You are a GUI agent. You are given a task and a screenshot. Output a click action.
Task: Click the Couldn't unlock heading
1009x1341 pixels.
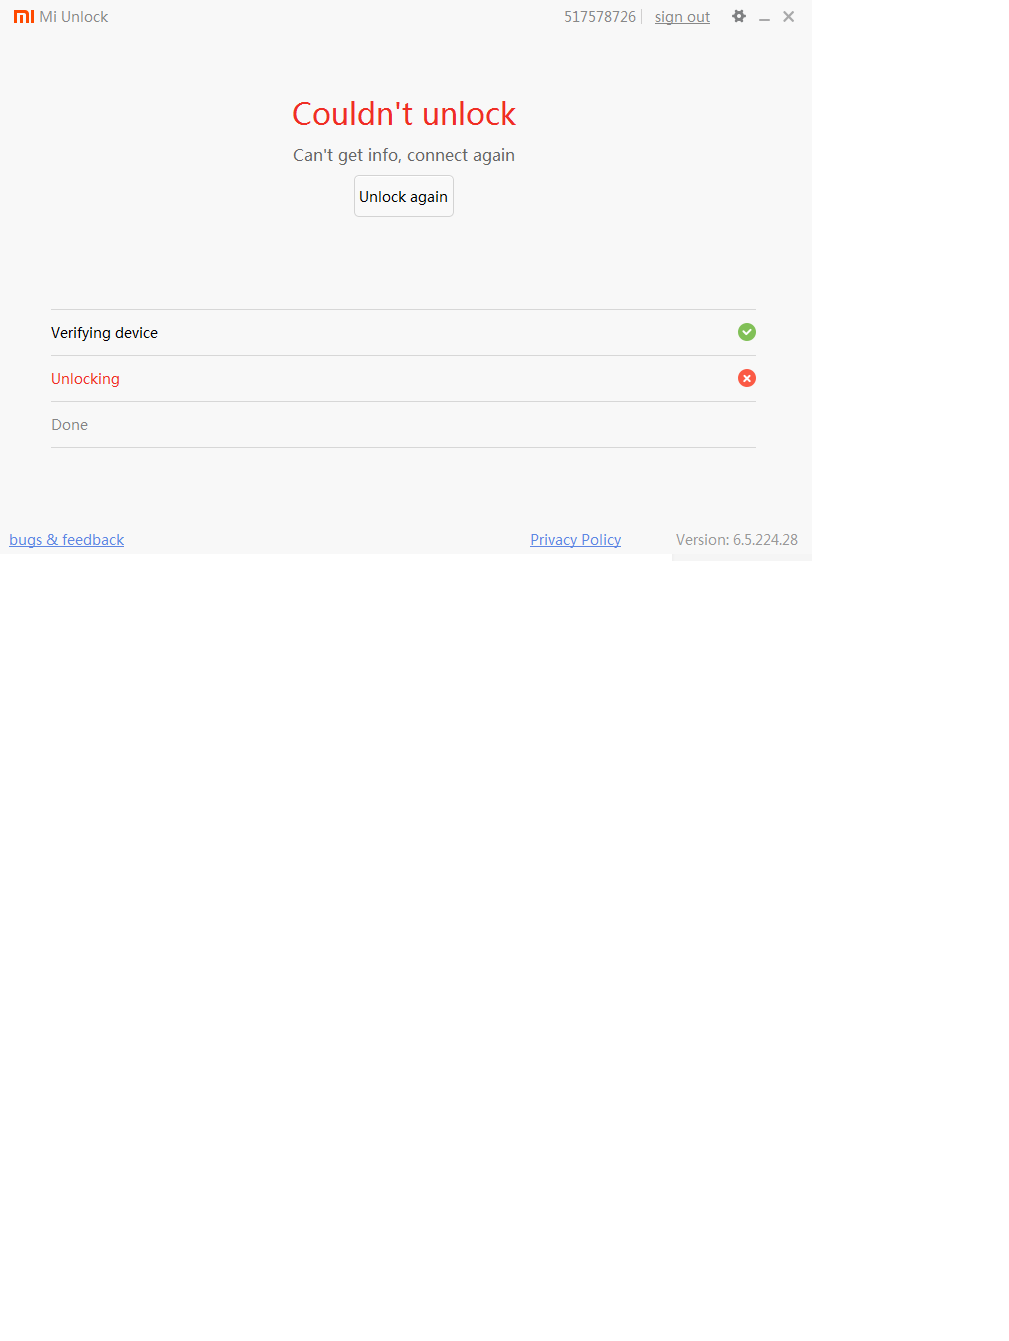coord(404,114)
